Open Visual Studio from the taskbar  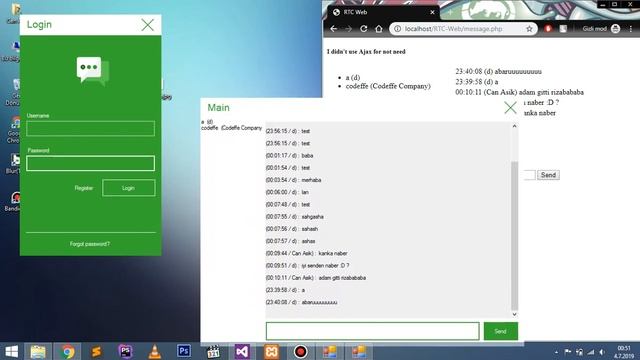click(x=242, y=351)
